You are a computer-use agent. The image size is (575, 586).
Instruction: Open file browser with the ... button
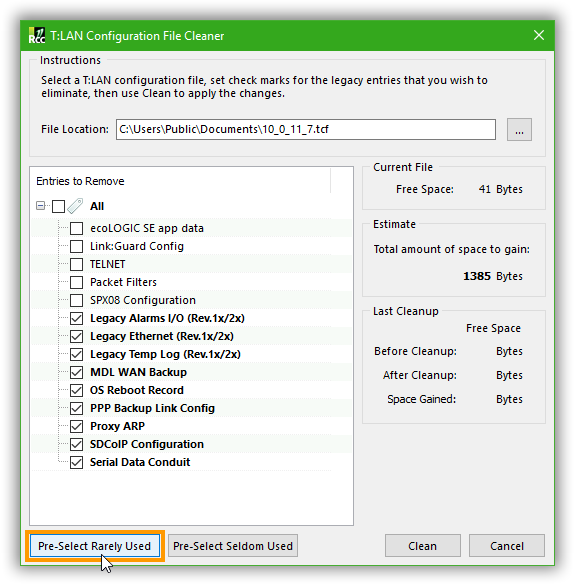pyautogui.click(x=519, y=130)
